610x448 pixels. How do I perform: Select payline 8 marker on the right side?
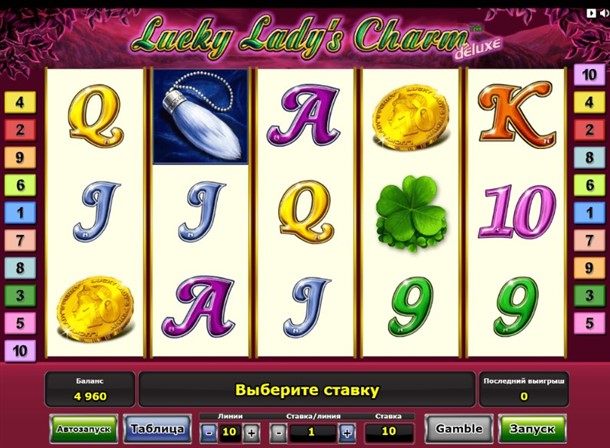coord(589,158)
